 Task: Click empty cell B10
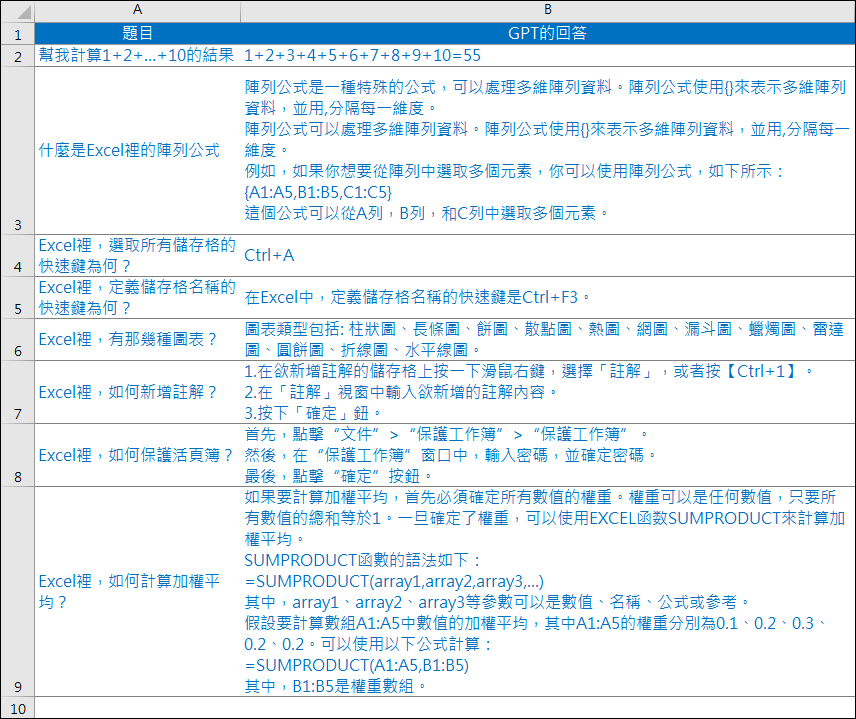[x=548, y=708]
